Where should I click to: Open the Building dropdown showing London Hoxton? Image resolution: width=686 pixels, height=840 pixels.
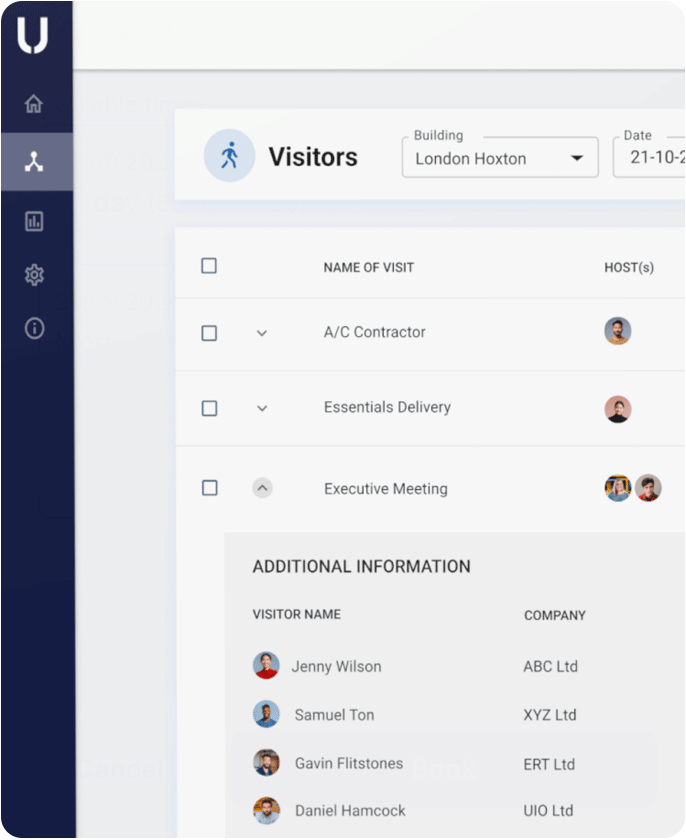pos(500,157)
